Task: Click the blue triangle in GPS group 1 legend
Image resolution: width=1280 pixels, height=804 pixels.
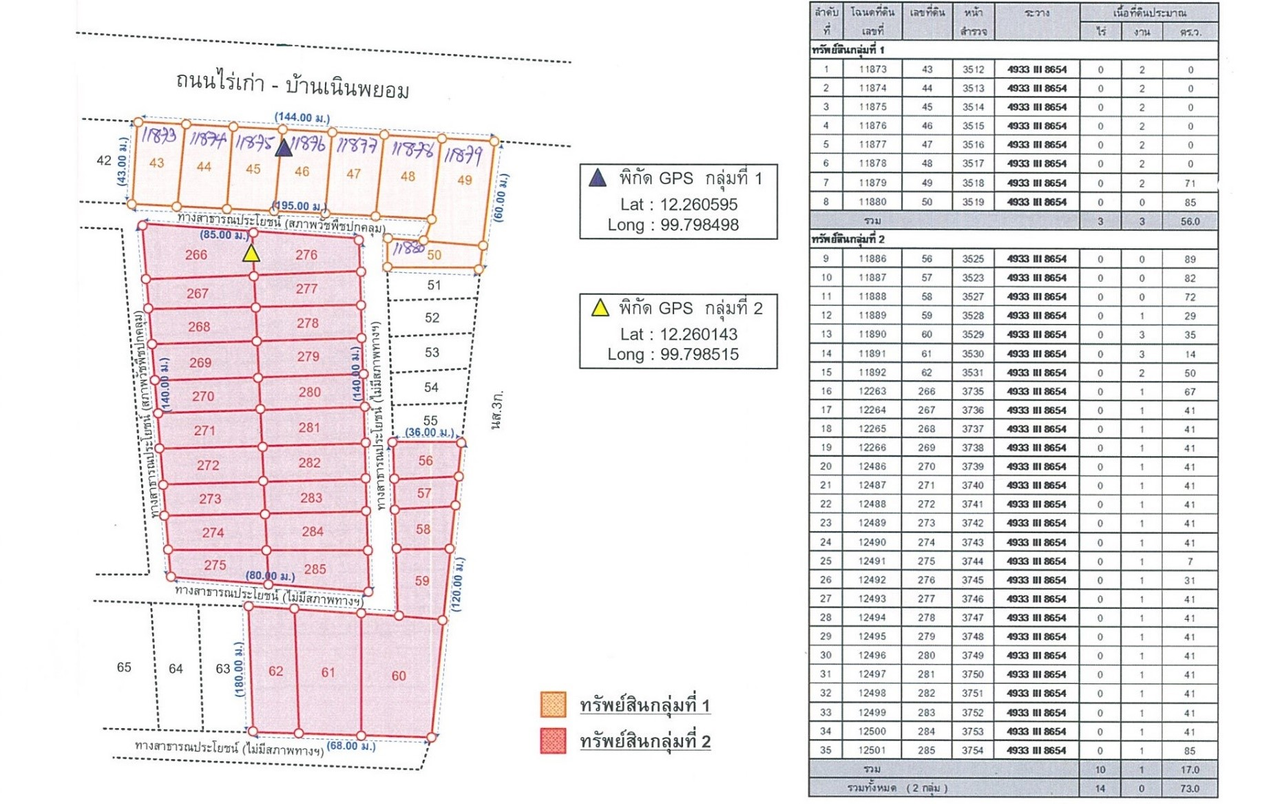Action: pos(597,179)
